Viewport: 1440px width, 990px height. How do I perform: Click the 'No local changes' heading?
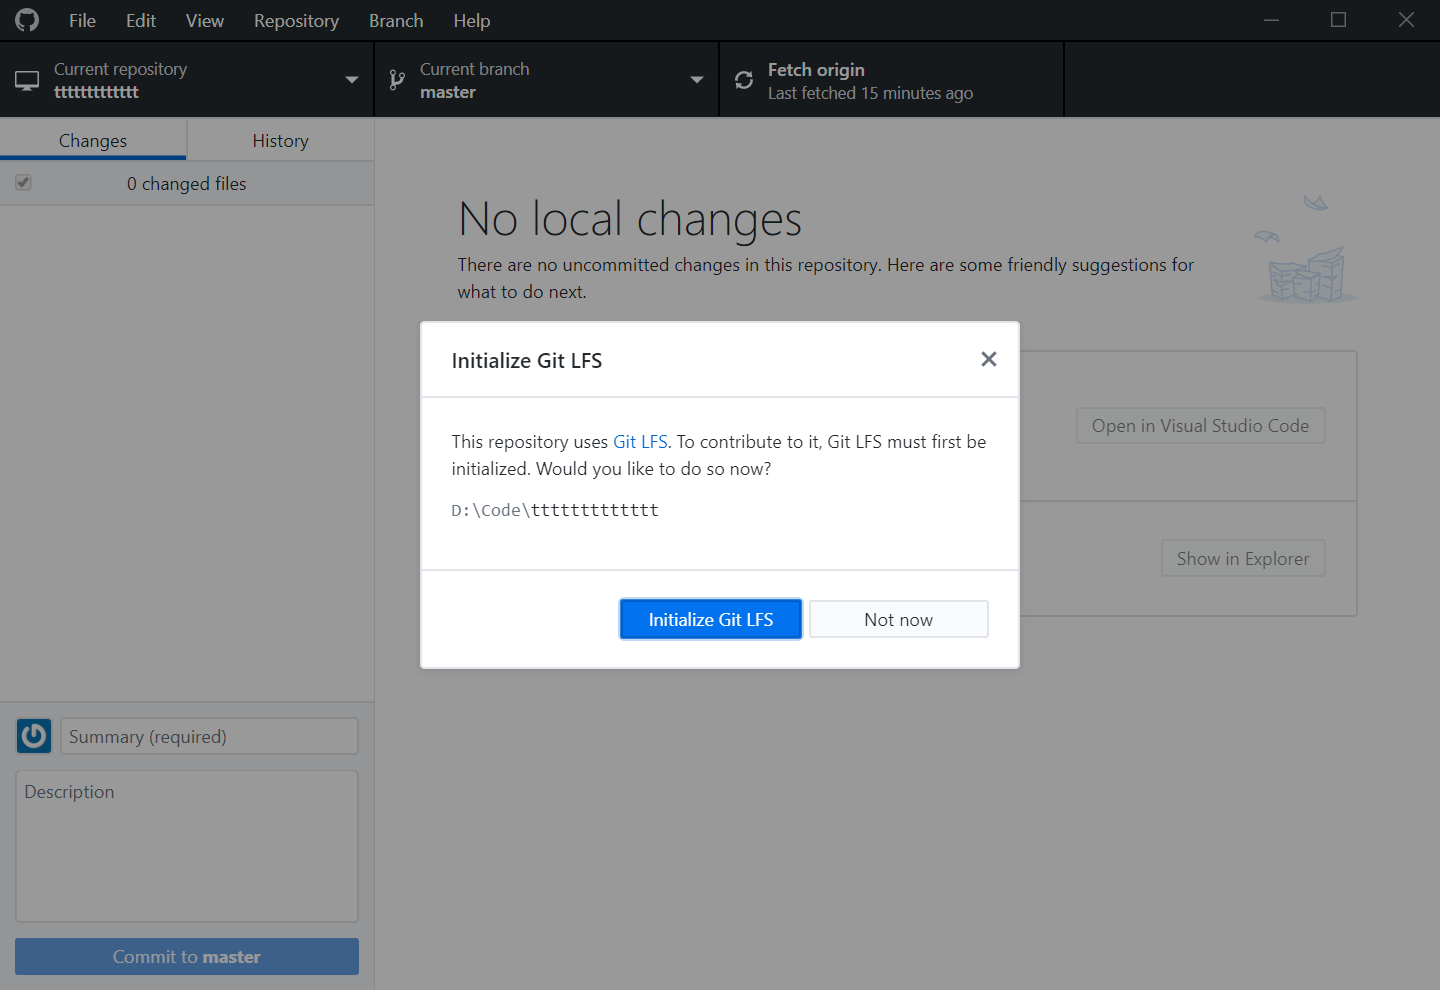630,219
